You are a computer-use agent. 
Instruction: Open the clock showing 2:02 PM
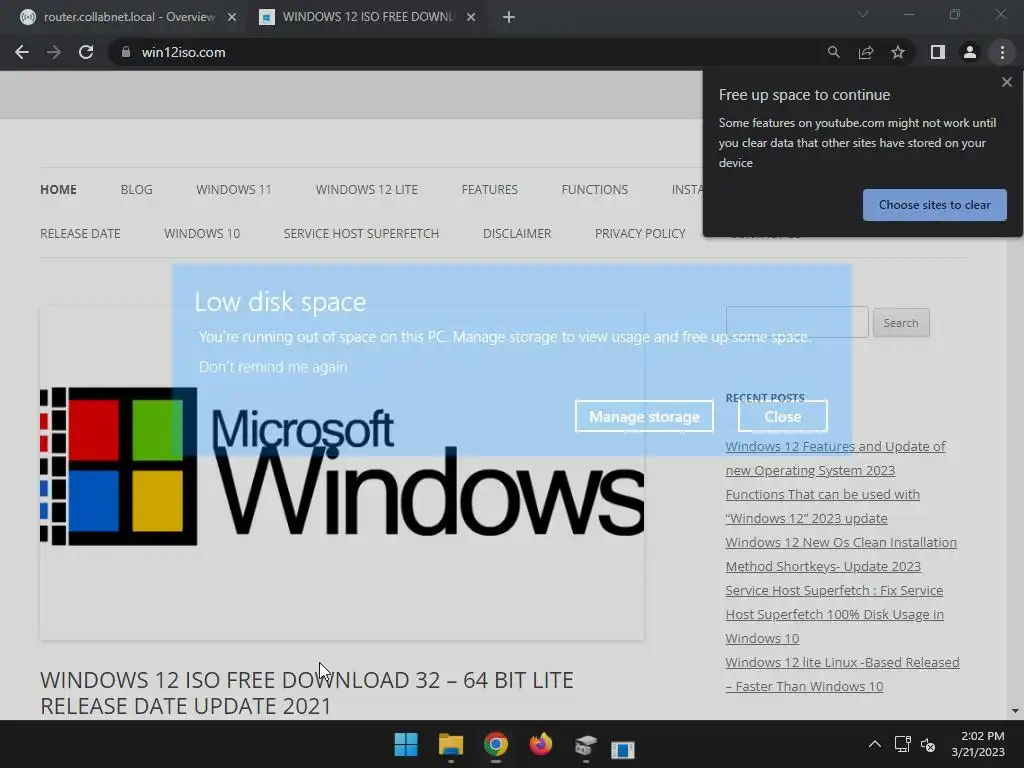tap(978, 744)
